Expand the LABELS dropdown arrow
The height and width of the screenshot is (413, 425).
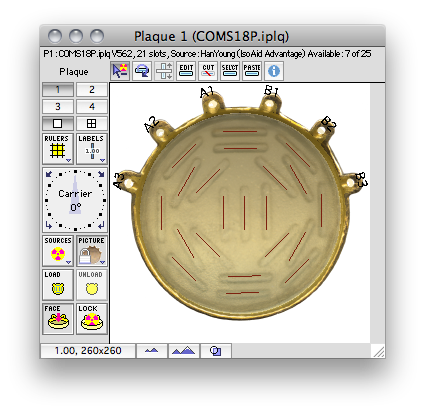point(102,160)
